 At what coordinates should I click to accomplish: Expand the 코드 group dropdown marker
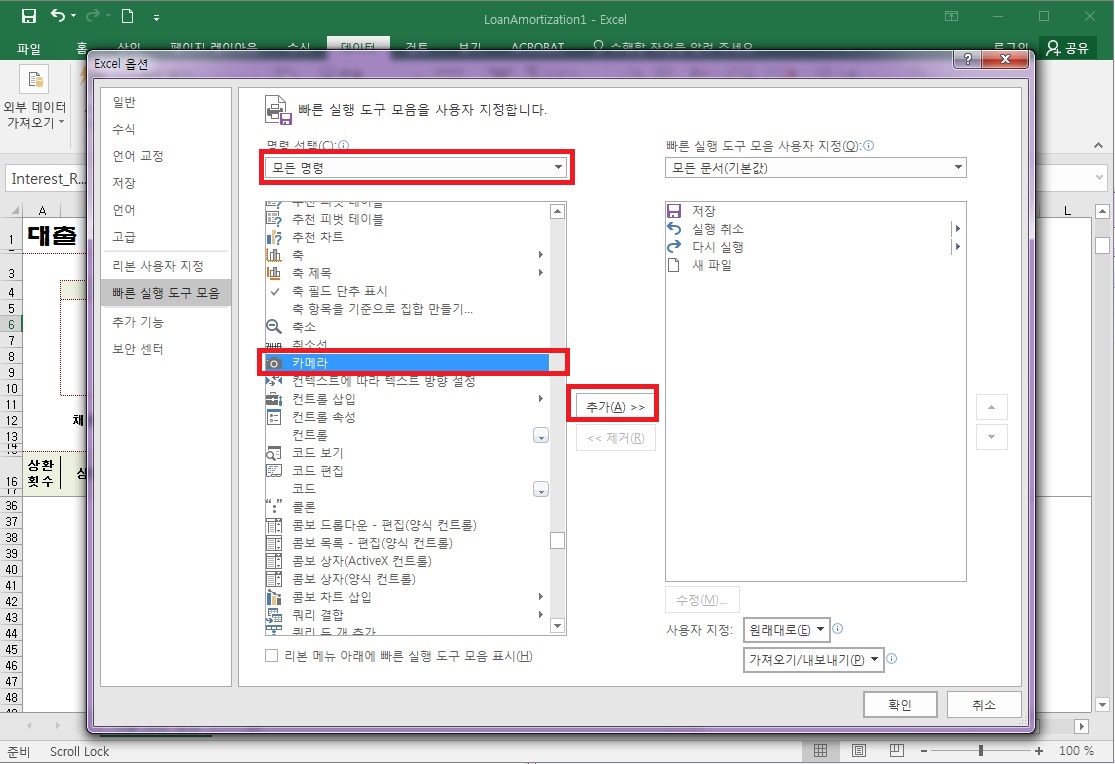(540, 489)
